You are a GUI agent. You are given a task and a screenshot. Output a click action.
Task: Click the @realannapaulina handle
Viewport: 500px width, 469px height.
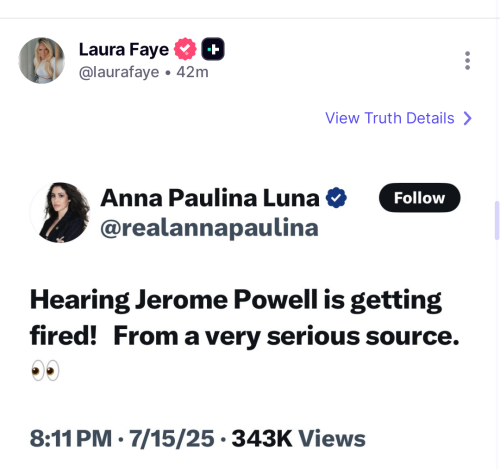[x=209, y=228]
